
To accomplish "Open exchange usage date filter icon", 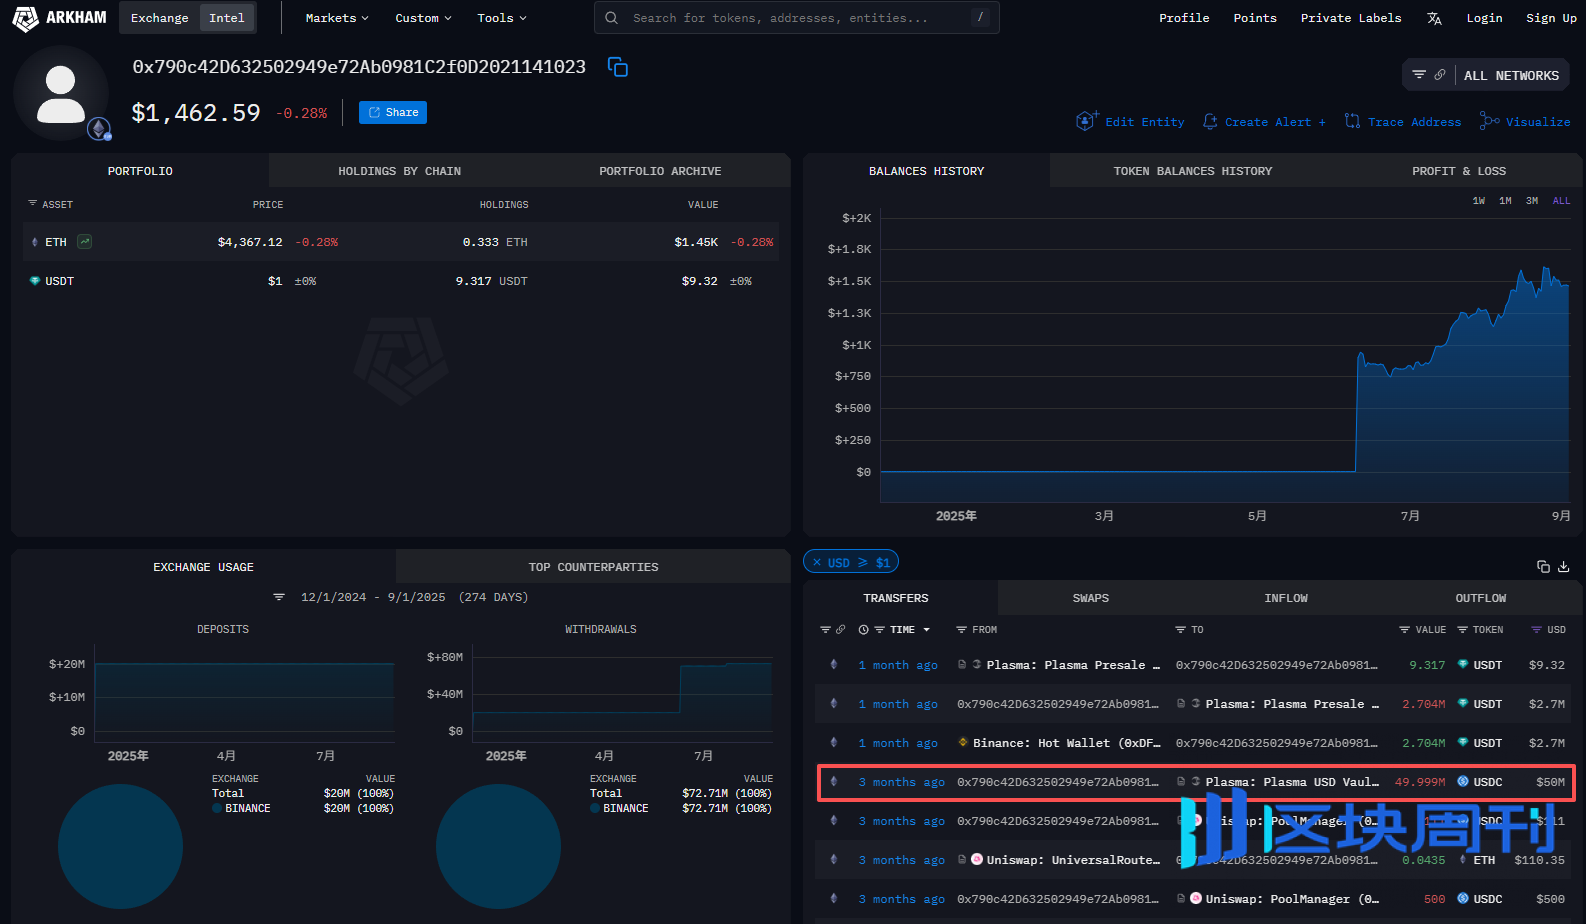I will pos(279,597).
